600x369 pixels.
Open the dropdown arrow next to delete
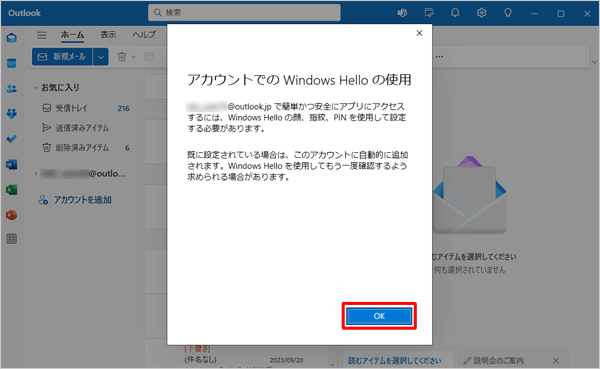coord(134,57)
